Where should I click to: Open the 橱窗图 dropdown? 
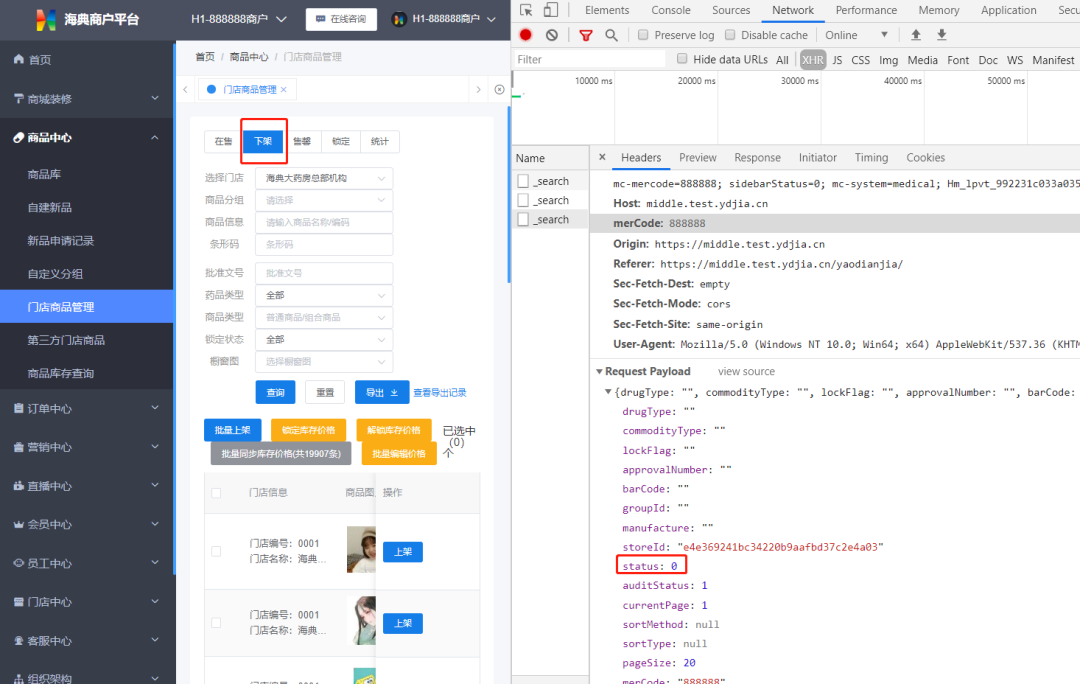point(324,362)
